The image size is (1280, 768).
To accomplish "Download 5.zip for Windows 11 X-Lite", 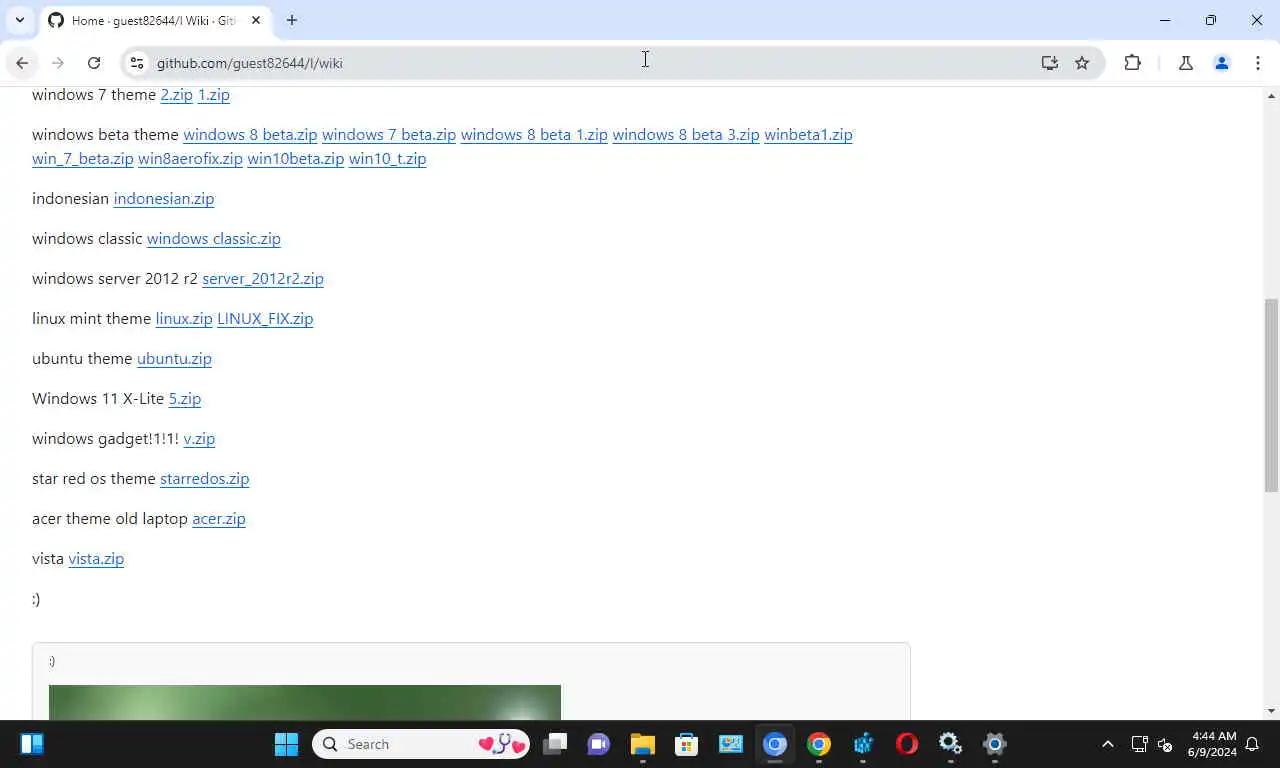I will click(185, 399).
